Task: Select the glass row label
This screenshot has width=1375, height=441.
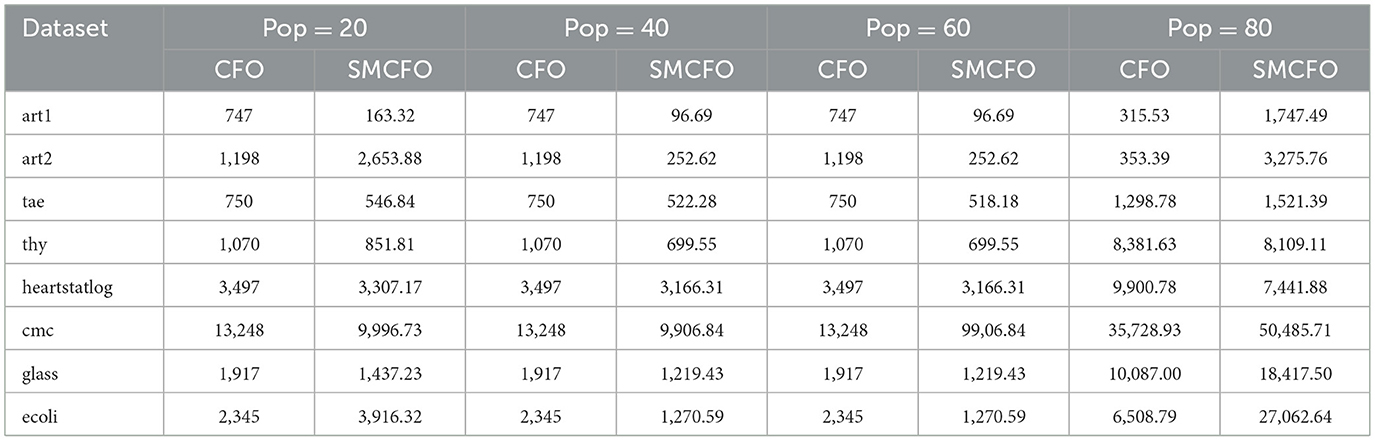Action: pyautogui.click(x=37, y=373)
